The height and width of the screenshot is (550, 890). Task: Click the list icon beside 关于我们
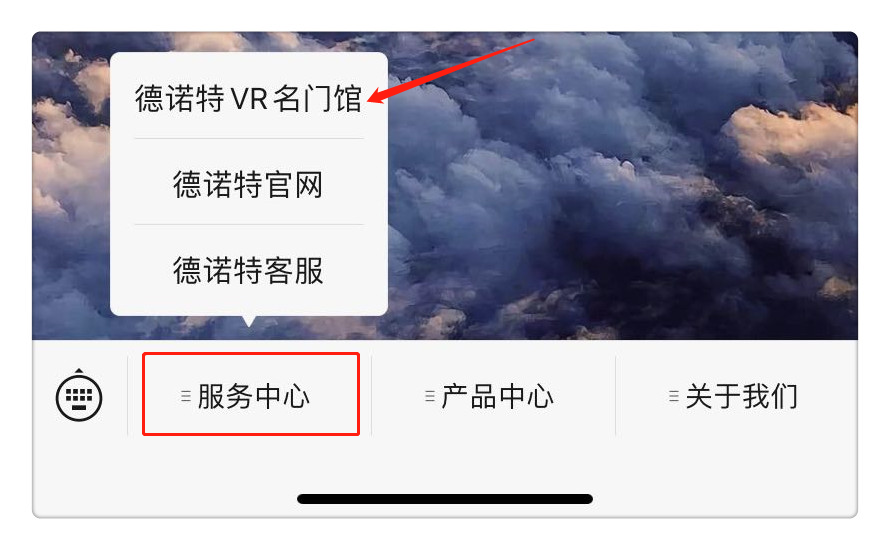click(674, 396)
